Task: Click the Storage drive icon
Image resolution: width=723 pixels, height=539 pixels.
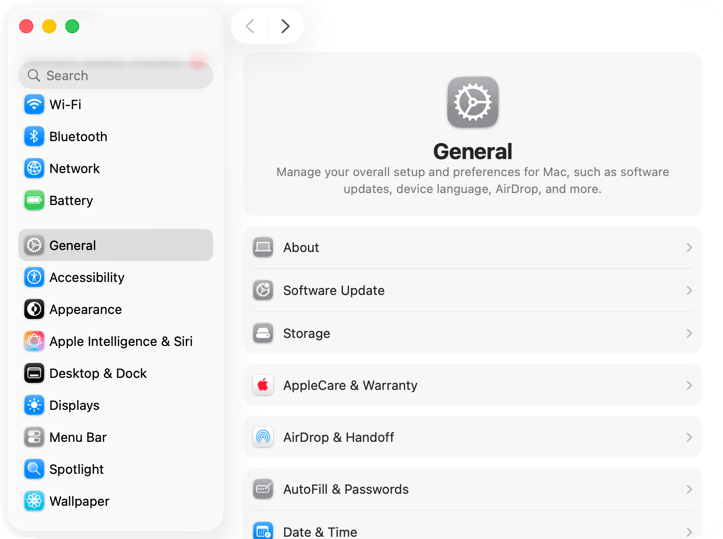Action: coord(263,333)
